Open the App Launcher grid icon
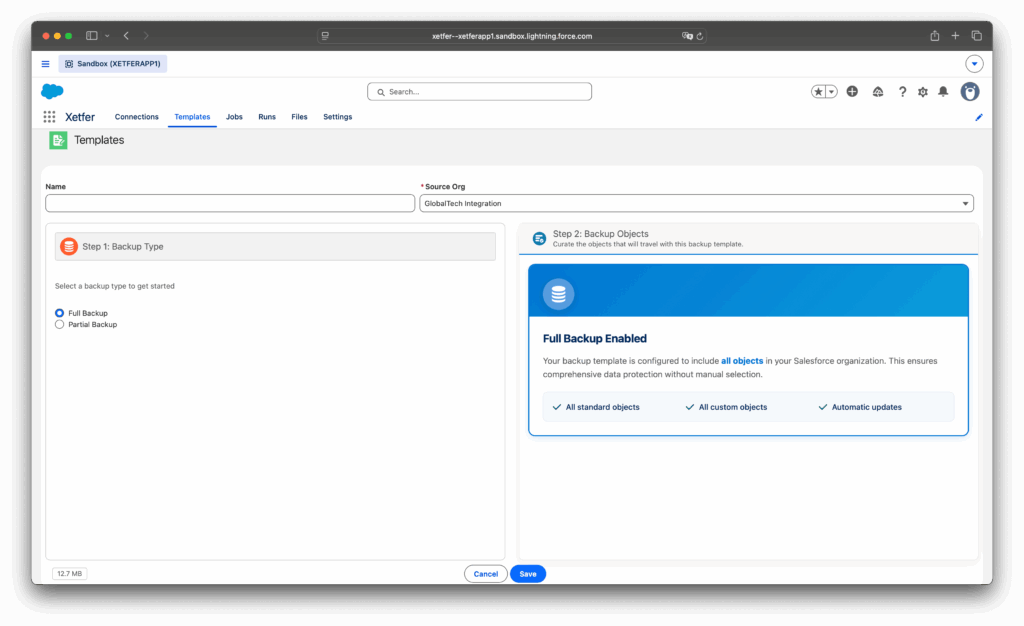The image size is (1024, 626). pyautogui.click(x=49, y=117)
